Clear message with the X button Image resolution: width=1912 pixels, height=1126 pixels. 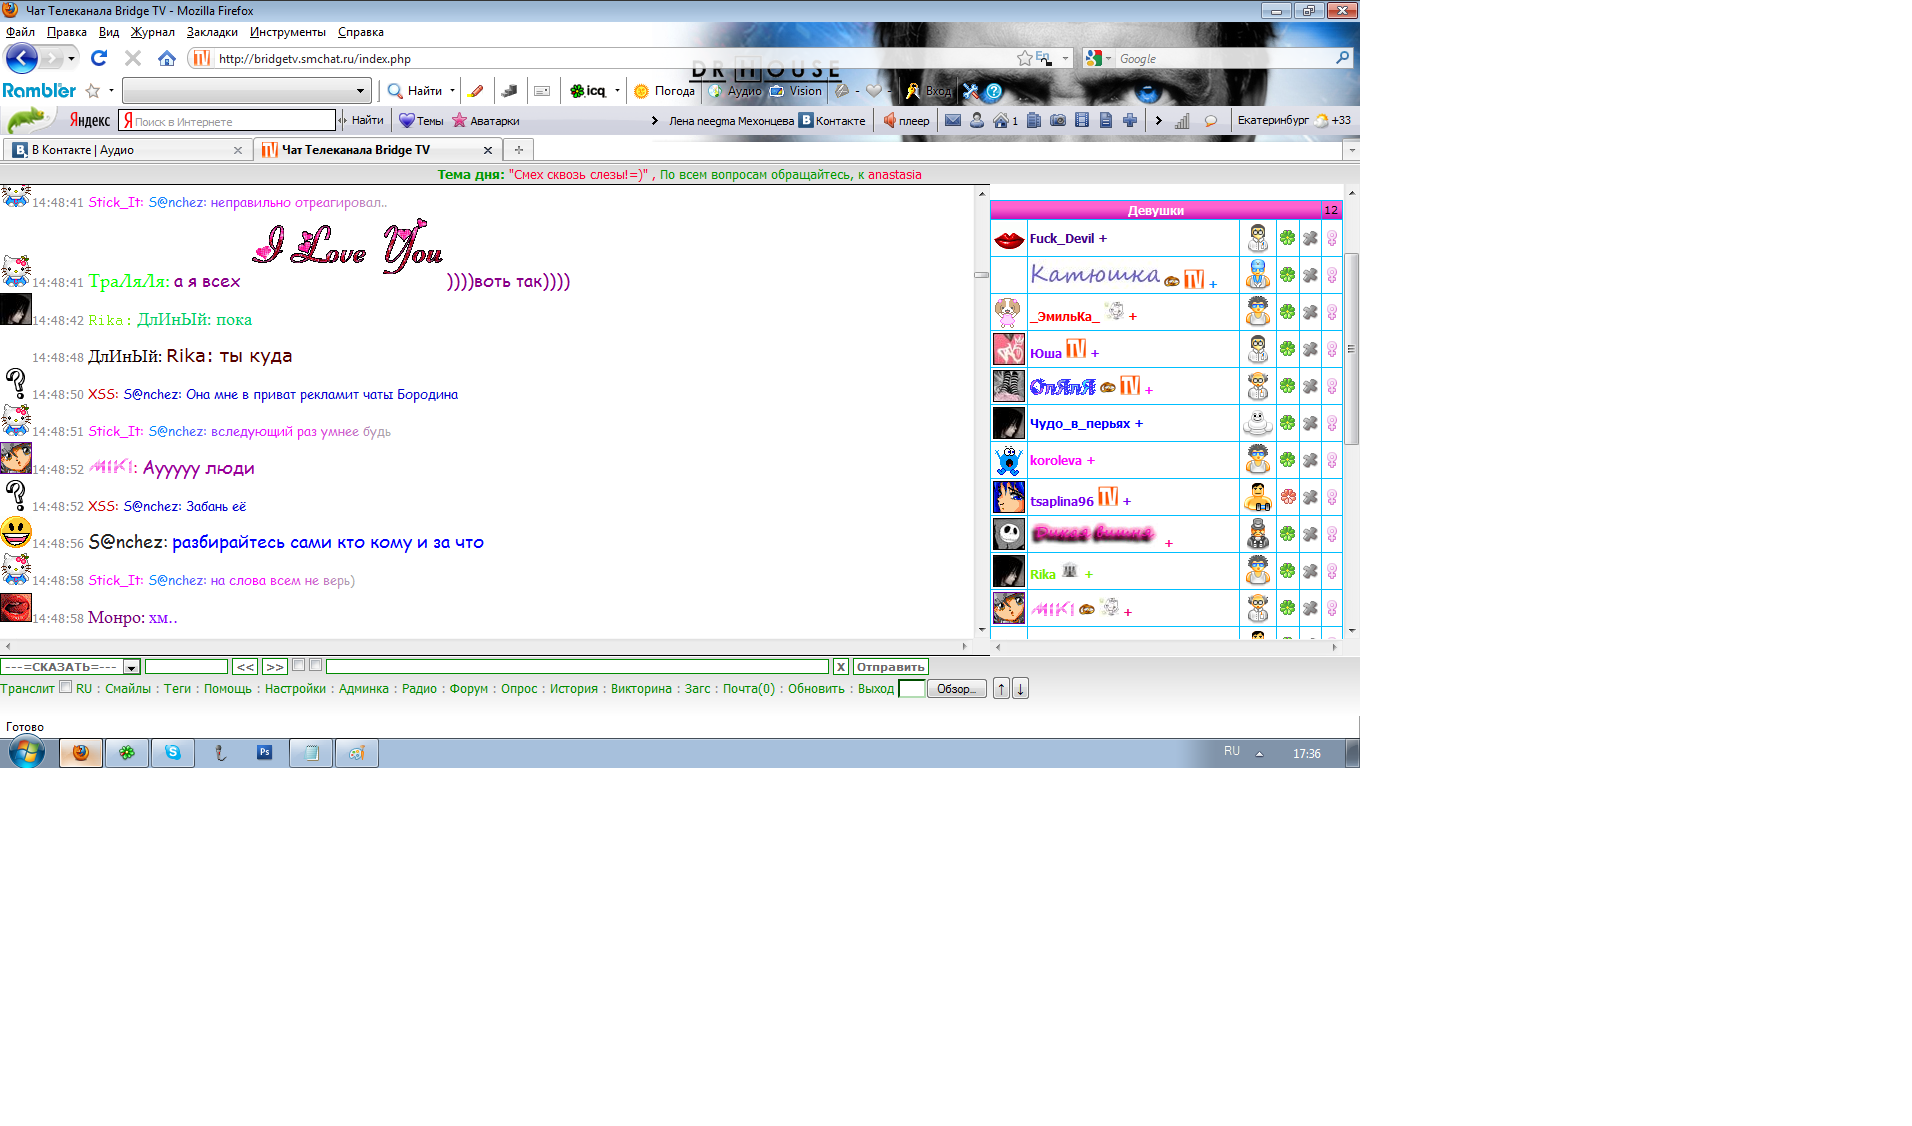(841, 667)
